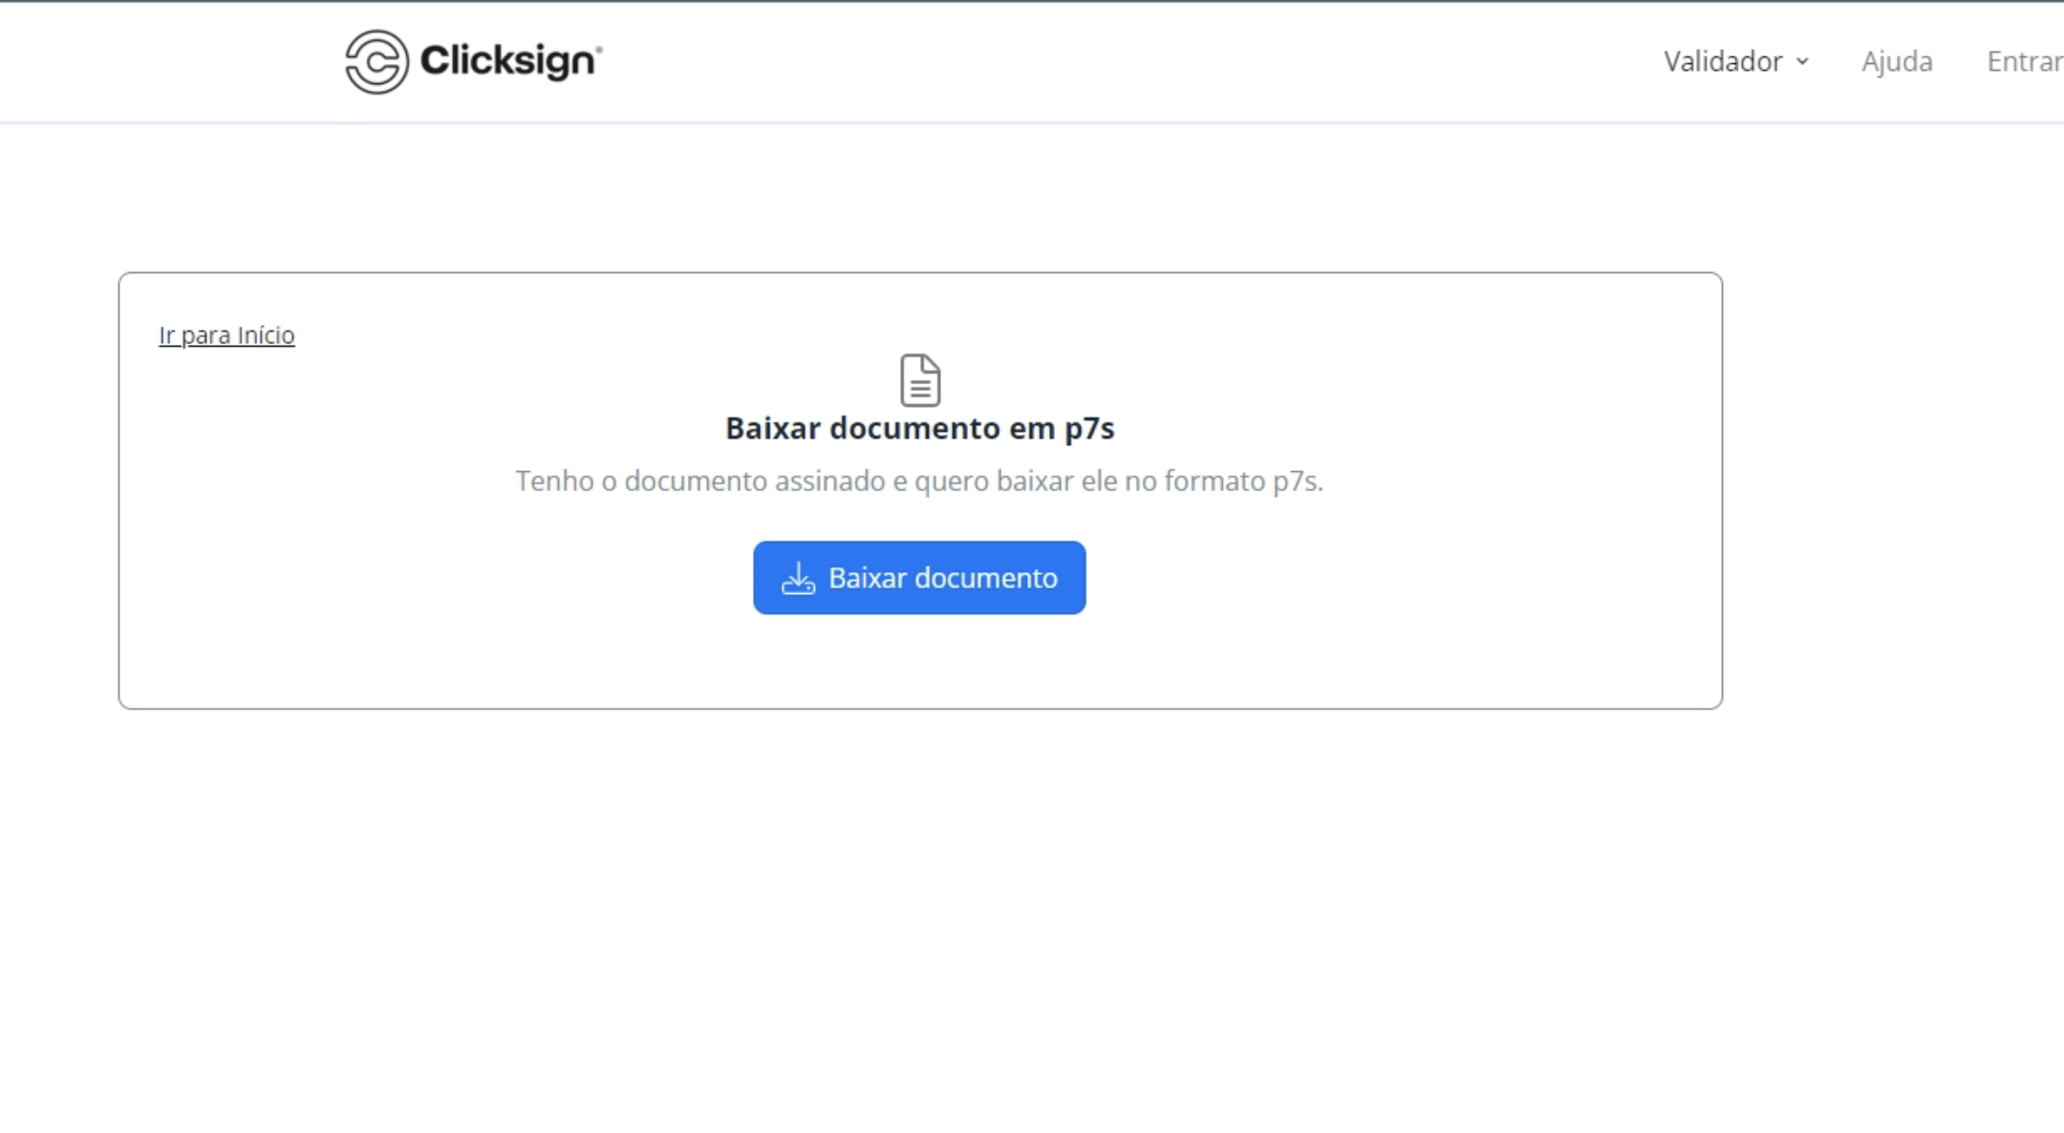The height and width of the screenshot is (1133, 2064).
Task: Click the chevron next to Validador
Action: (x=1803, y=62)
